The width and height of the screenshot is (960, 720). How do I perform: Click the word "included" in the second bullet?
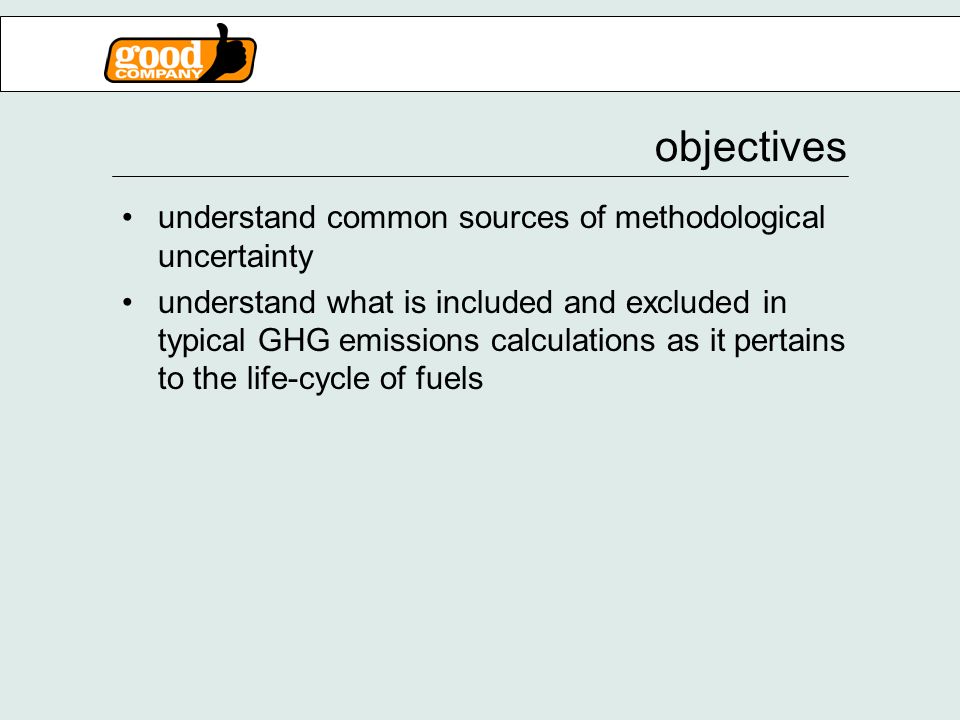(493, 303)
